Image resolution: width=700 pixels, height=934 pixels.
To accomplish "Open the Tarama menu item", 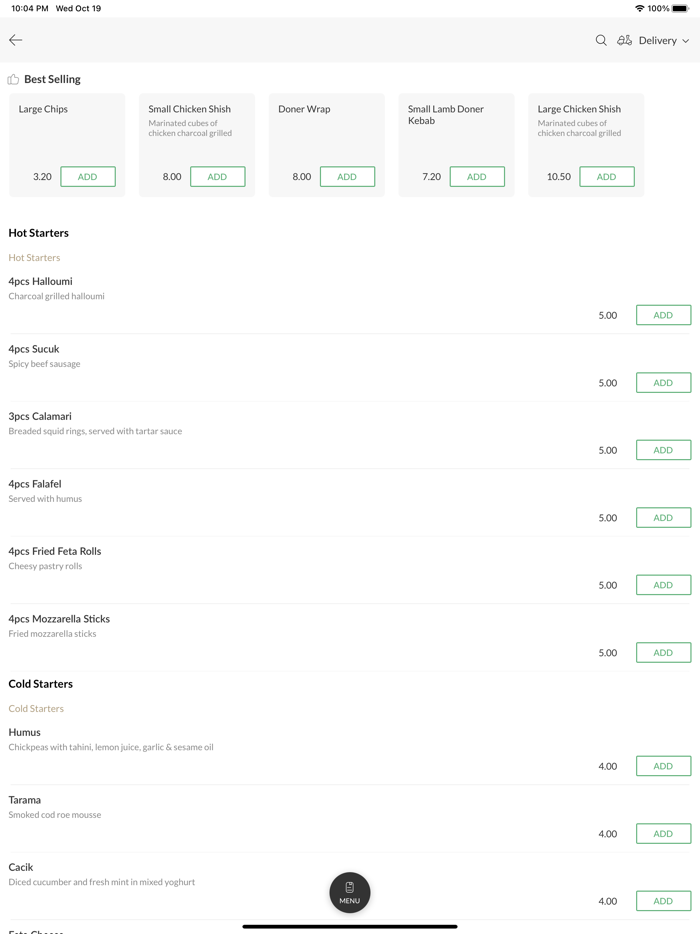I will coord(25,800).
